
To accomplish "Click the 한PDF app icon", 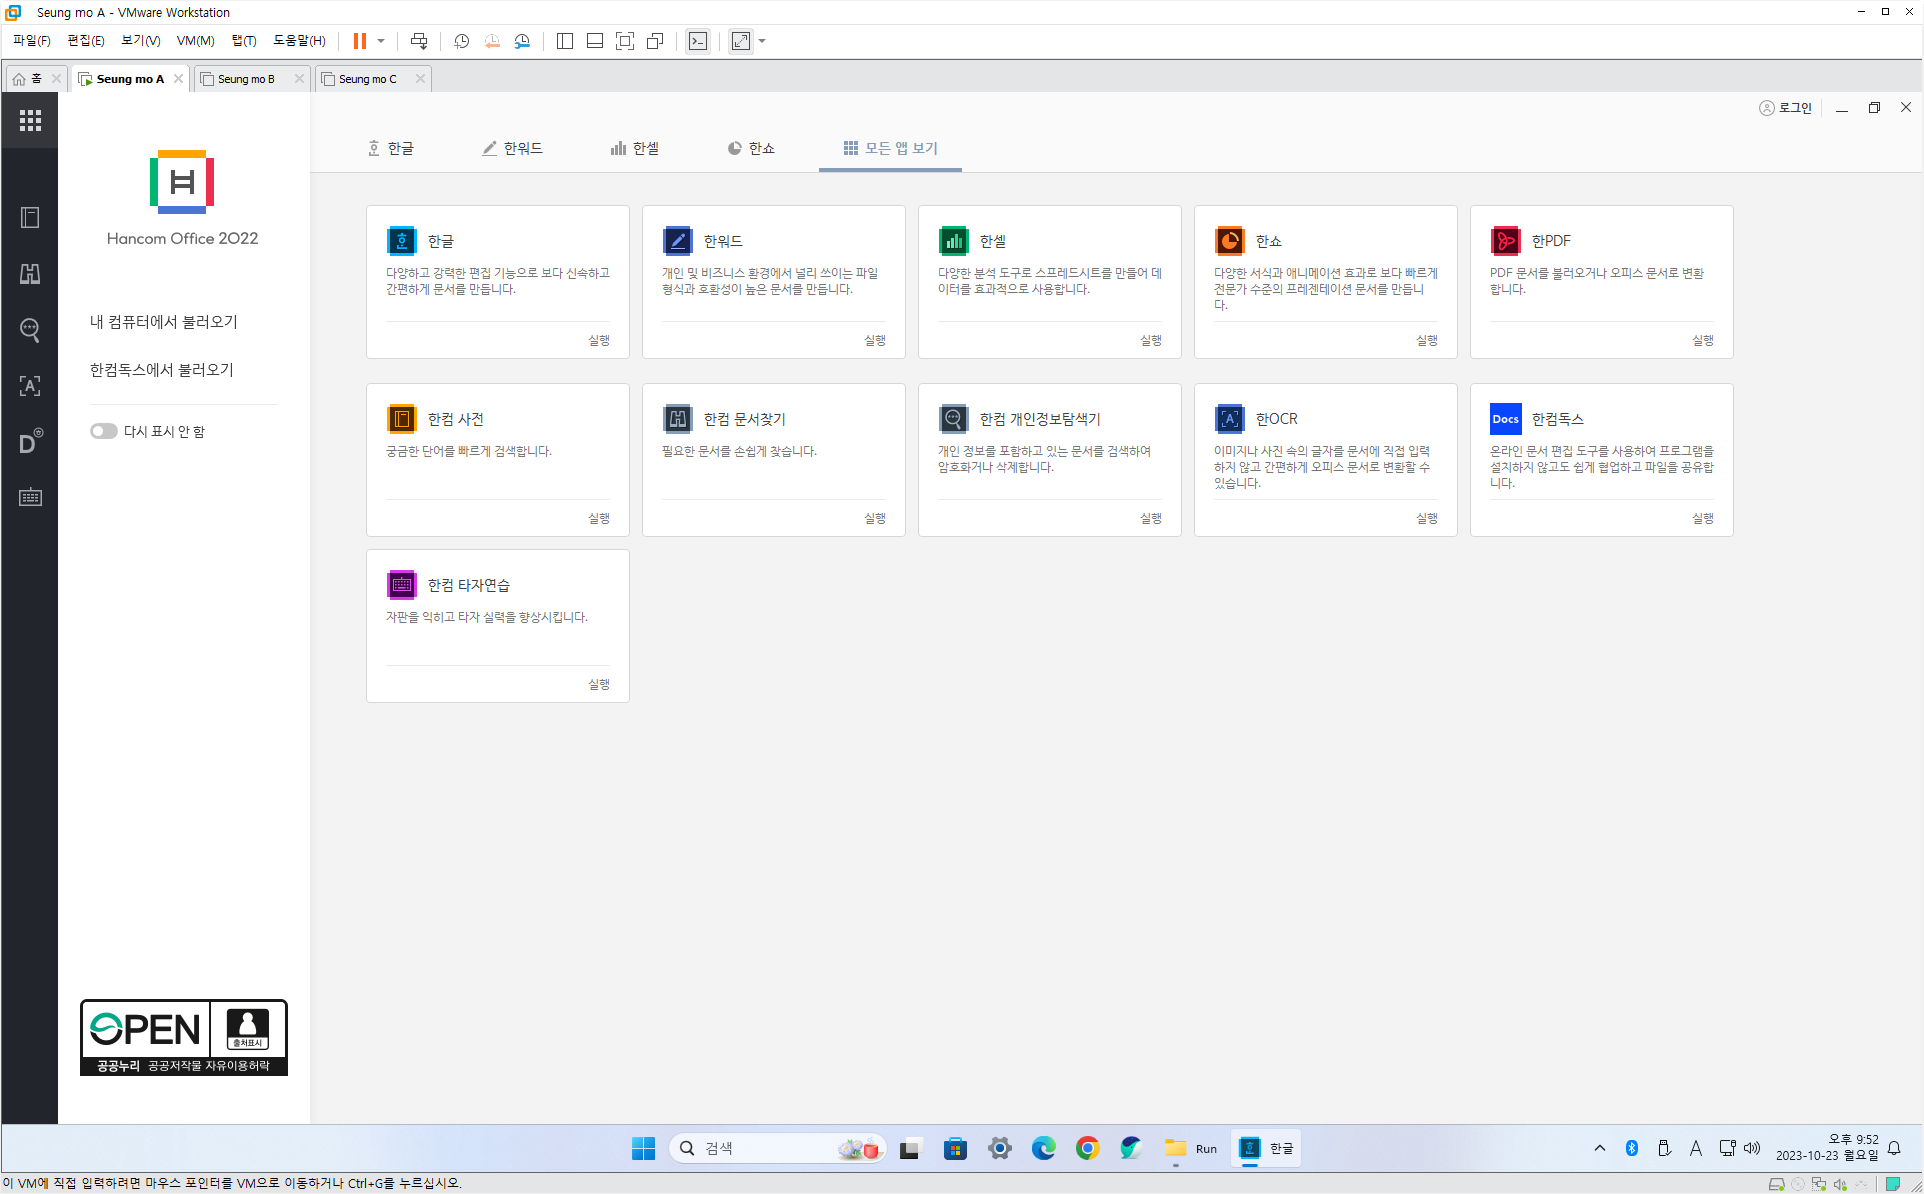I will point(1505,241).
